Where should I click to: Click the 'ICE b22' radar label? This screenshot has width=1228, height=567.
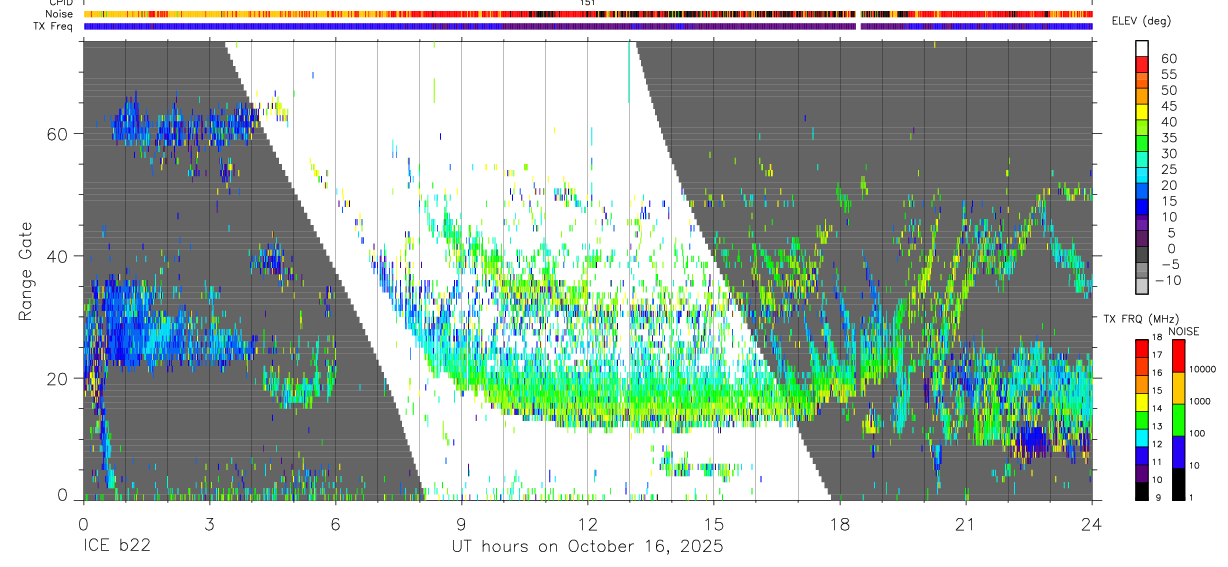(x=118, y=547)
